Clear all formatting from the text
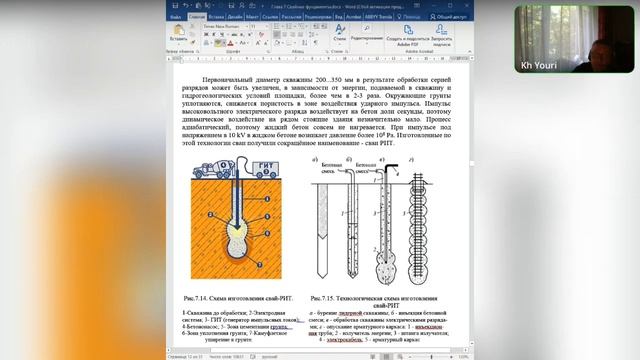This screenshot has width=640, height=360. [262, 34]
